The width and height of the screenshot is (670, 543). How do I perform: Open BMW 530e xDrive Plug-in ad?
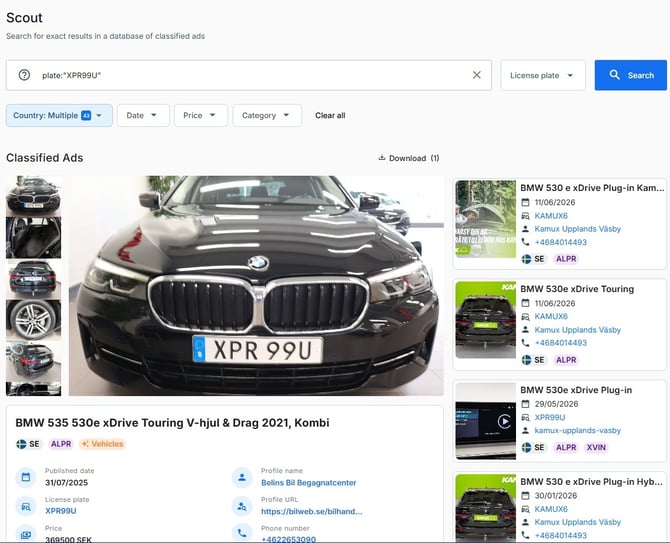(576, 390)
